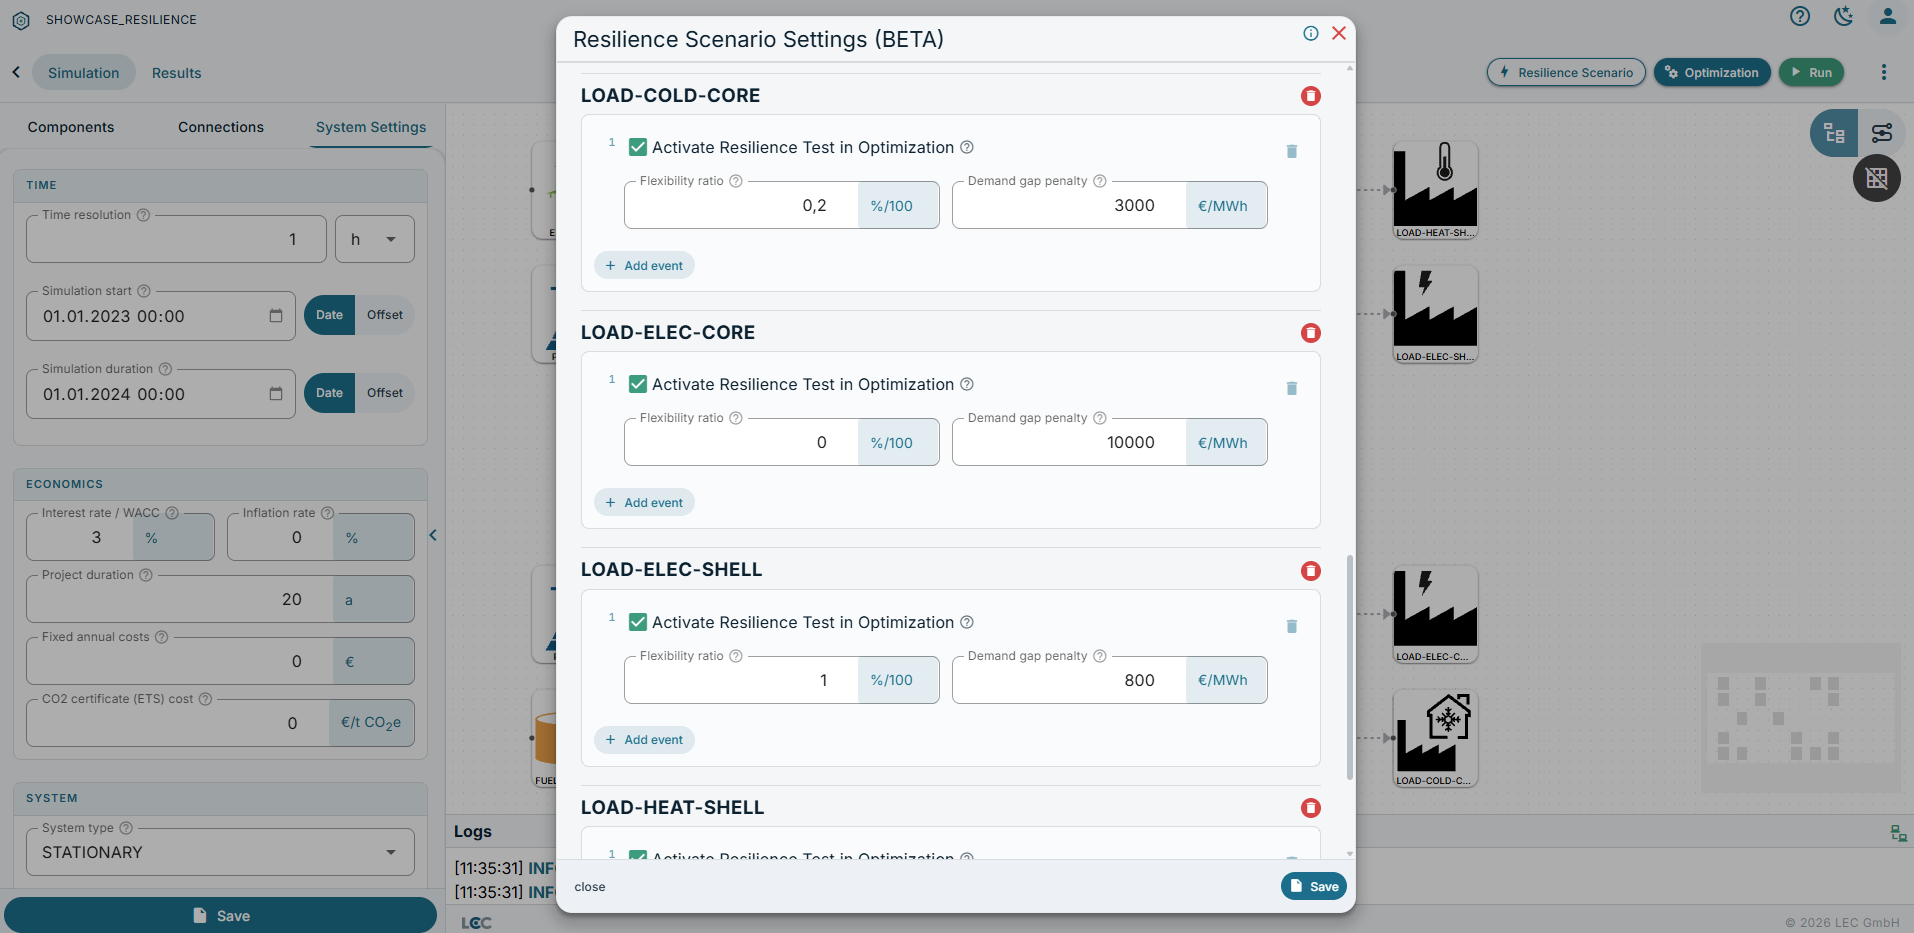Open the user account icon
This screenshot has height=933, width=1914.
(x=1887, y=16)
